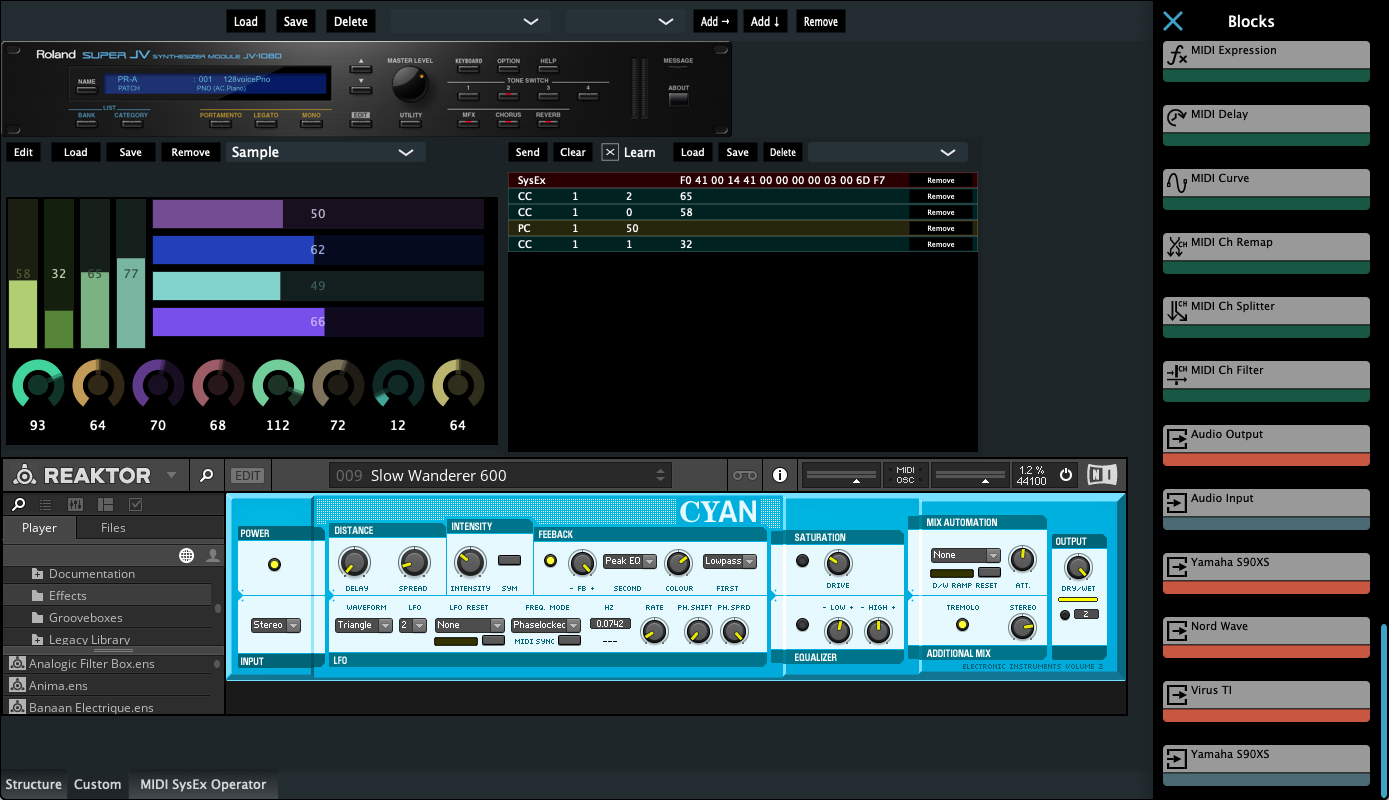Open the Peak EQ filter dropdown
This screenshot has width=1389, height=800.
coord(629,561)
